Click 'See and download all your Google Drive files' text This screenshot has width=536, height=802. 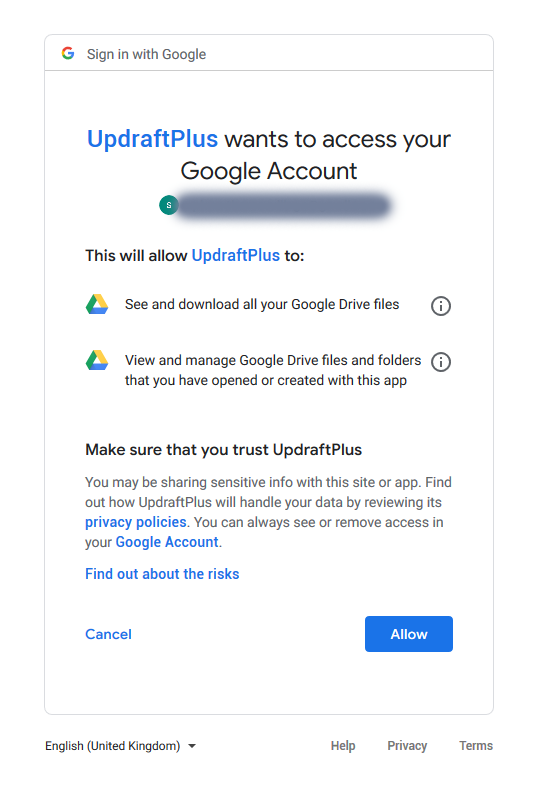(262, 304)
